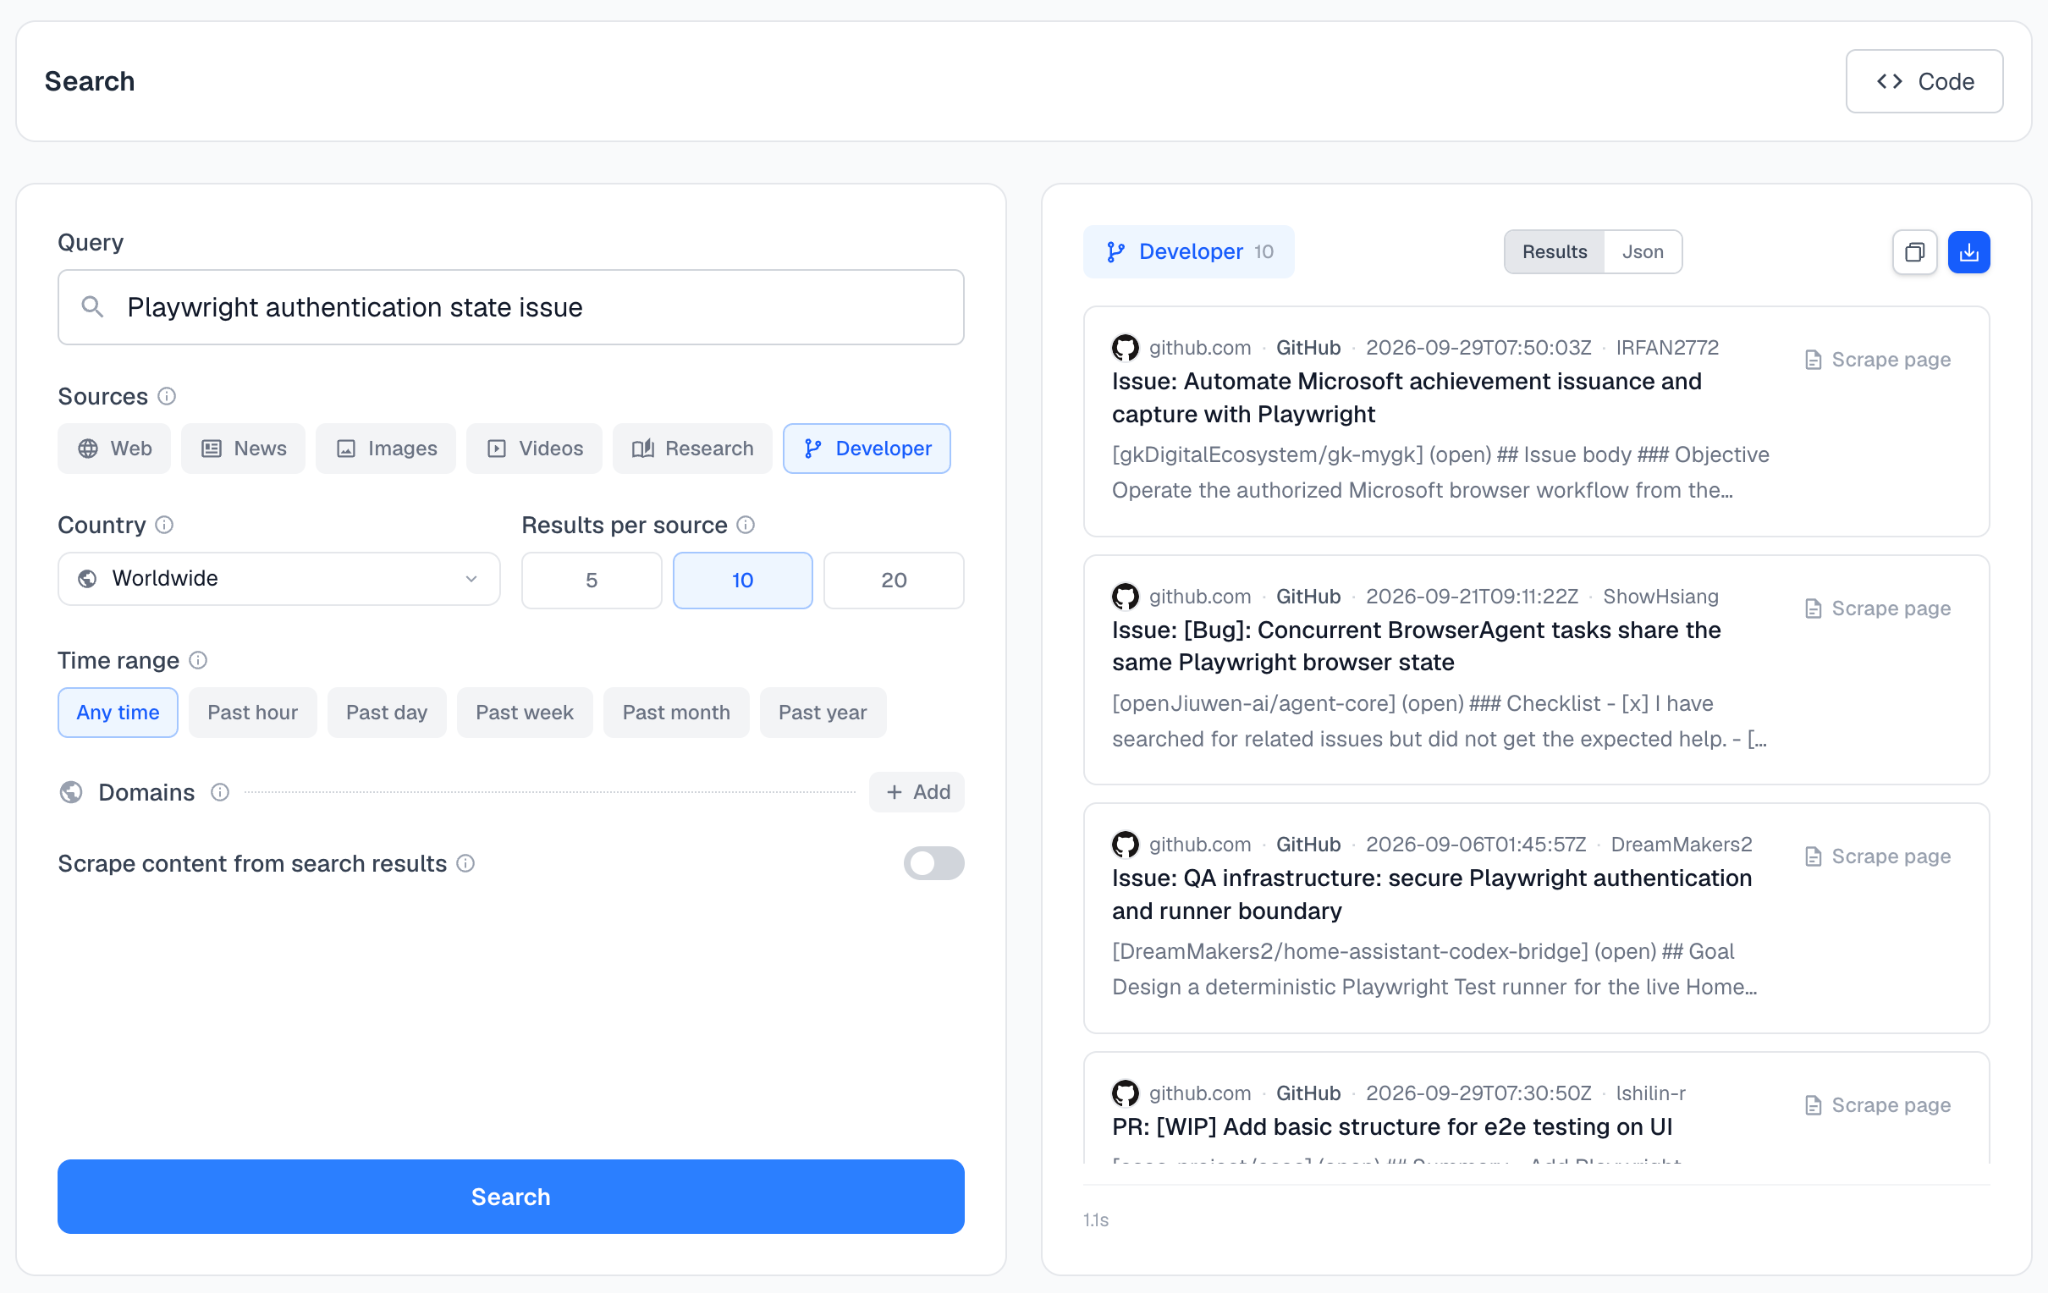Select the Developer results tab
This screenshot has height=1293, width=2048.
[1189, 252]
